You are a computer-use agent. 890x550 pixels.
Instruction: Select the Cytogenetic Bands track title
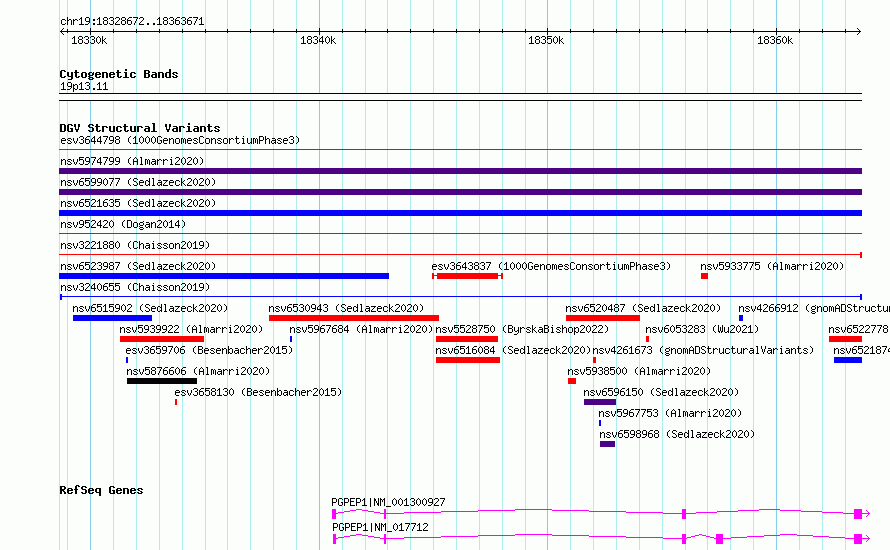click(119, 74)
